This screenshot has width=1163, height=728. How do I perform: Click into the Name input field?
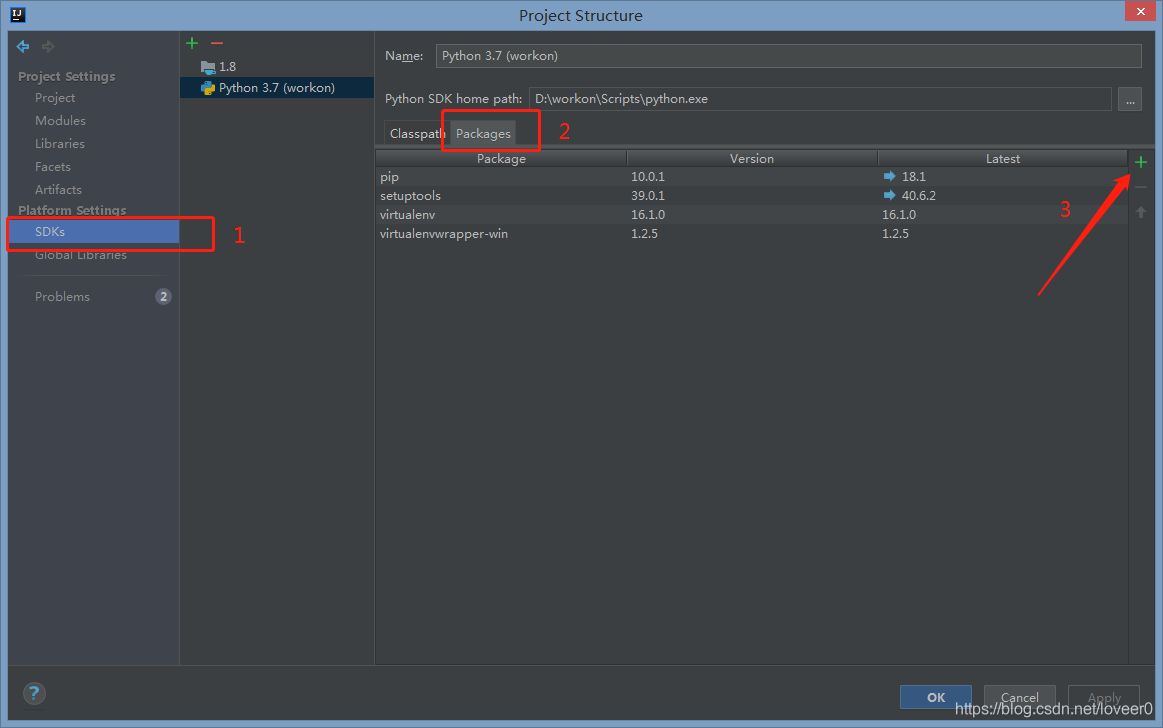click(x=788, y=56)
